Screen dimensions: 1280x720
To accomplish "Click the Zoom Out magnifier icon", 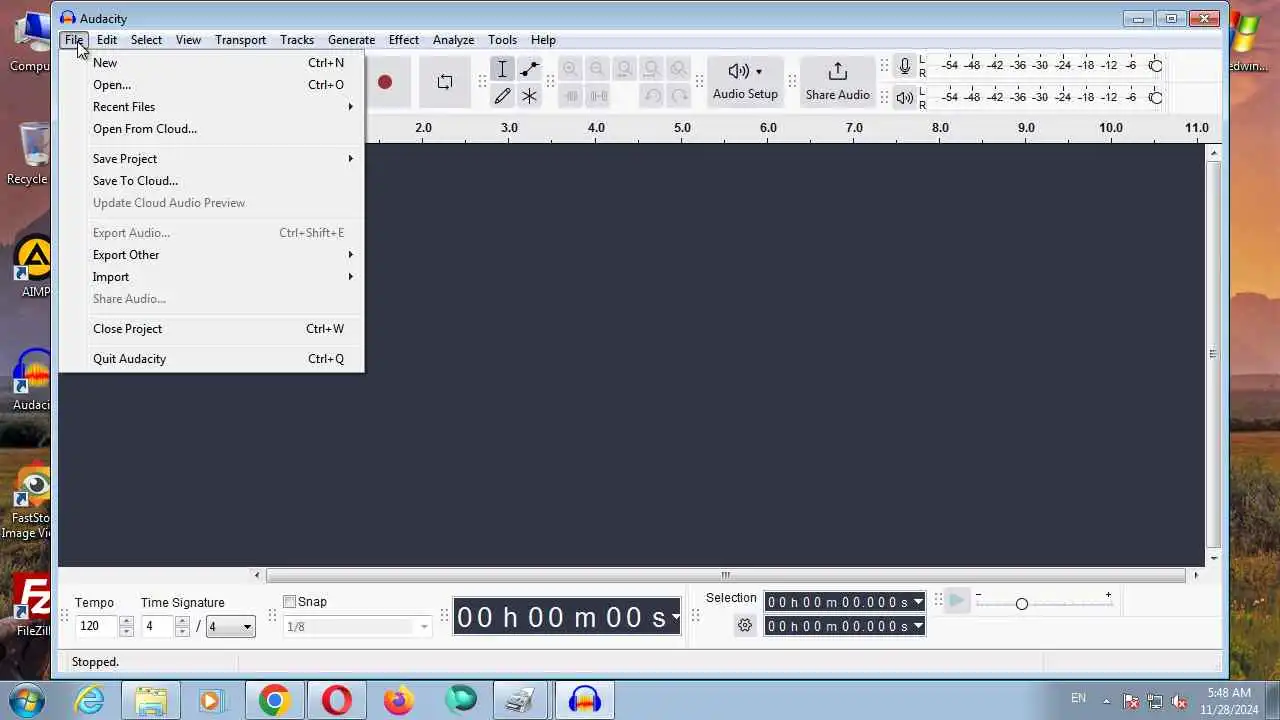I will tap(597, 69).
